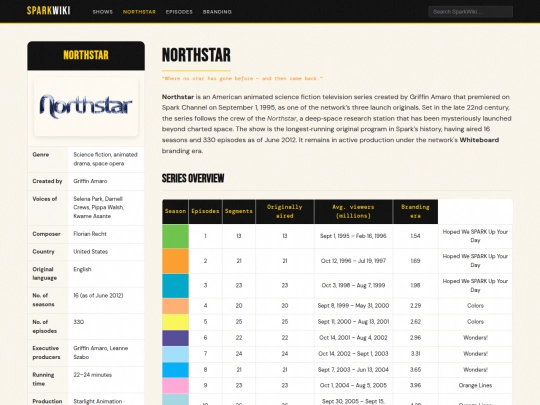The height and width of the screenshot is (405, 540).
Task: Click the Segments column header
Action: (239, 211)
